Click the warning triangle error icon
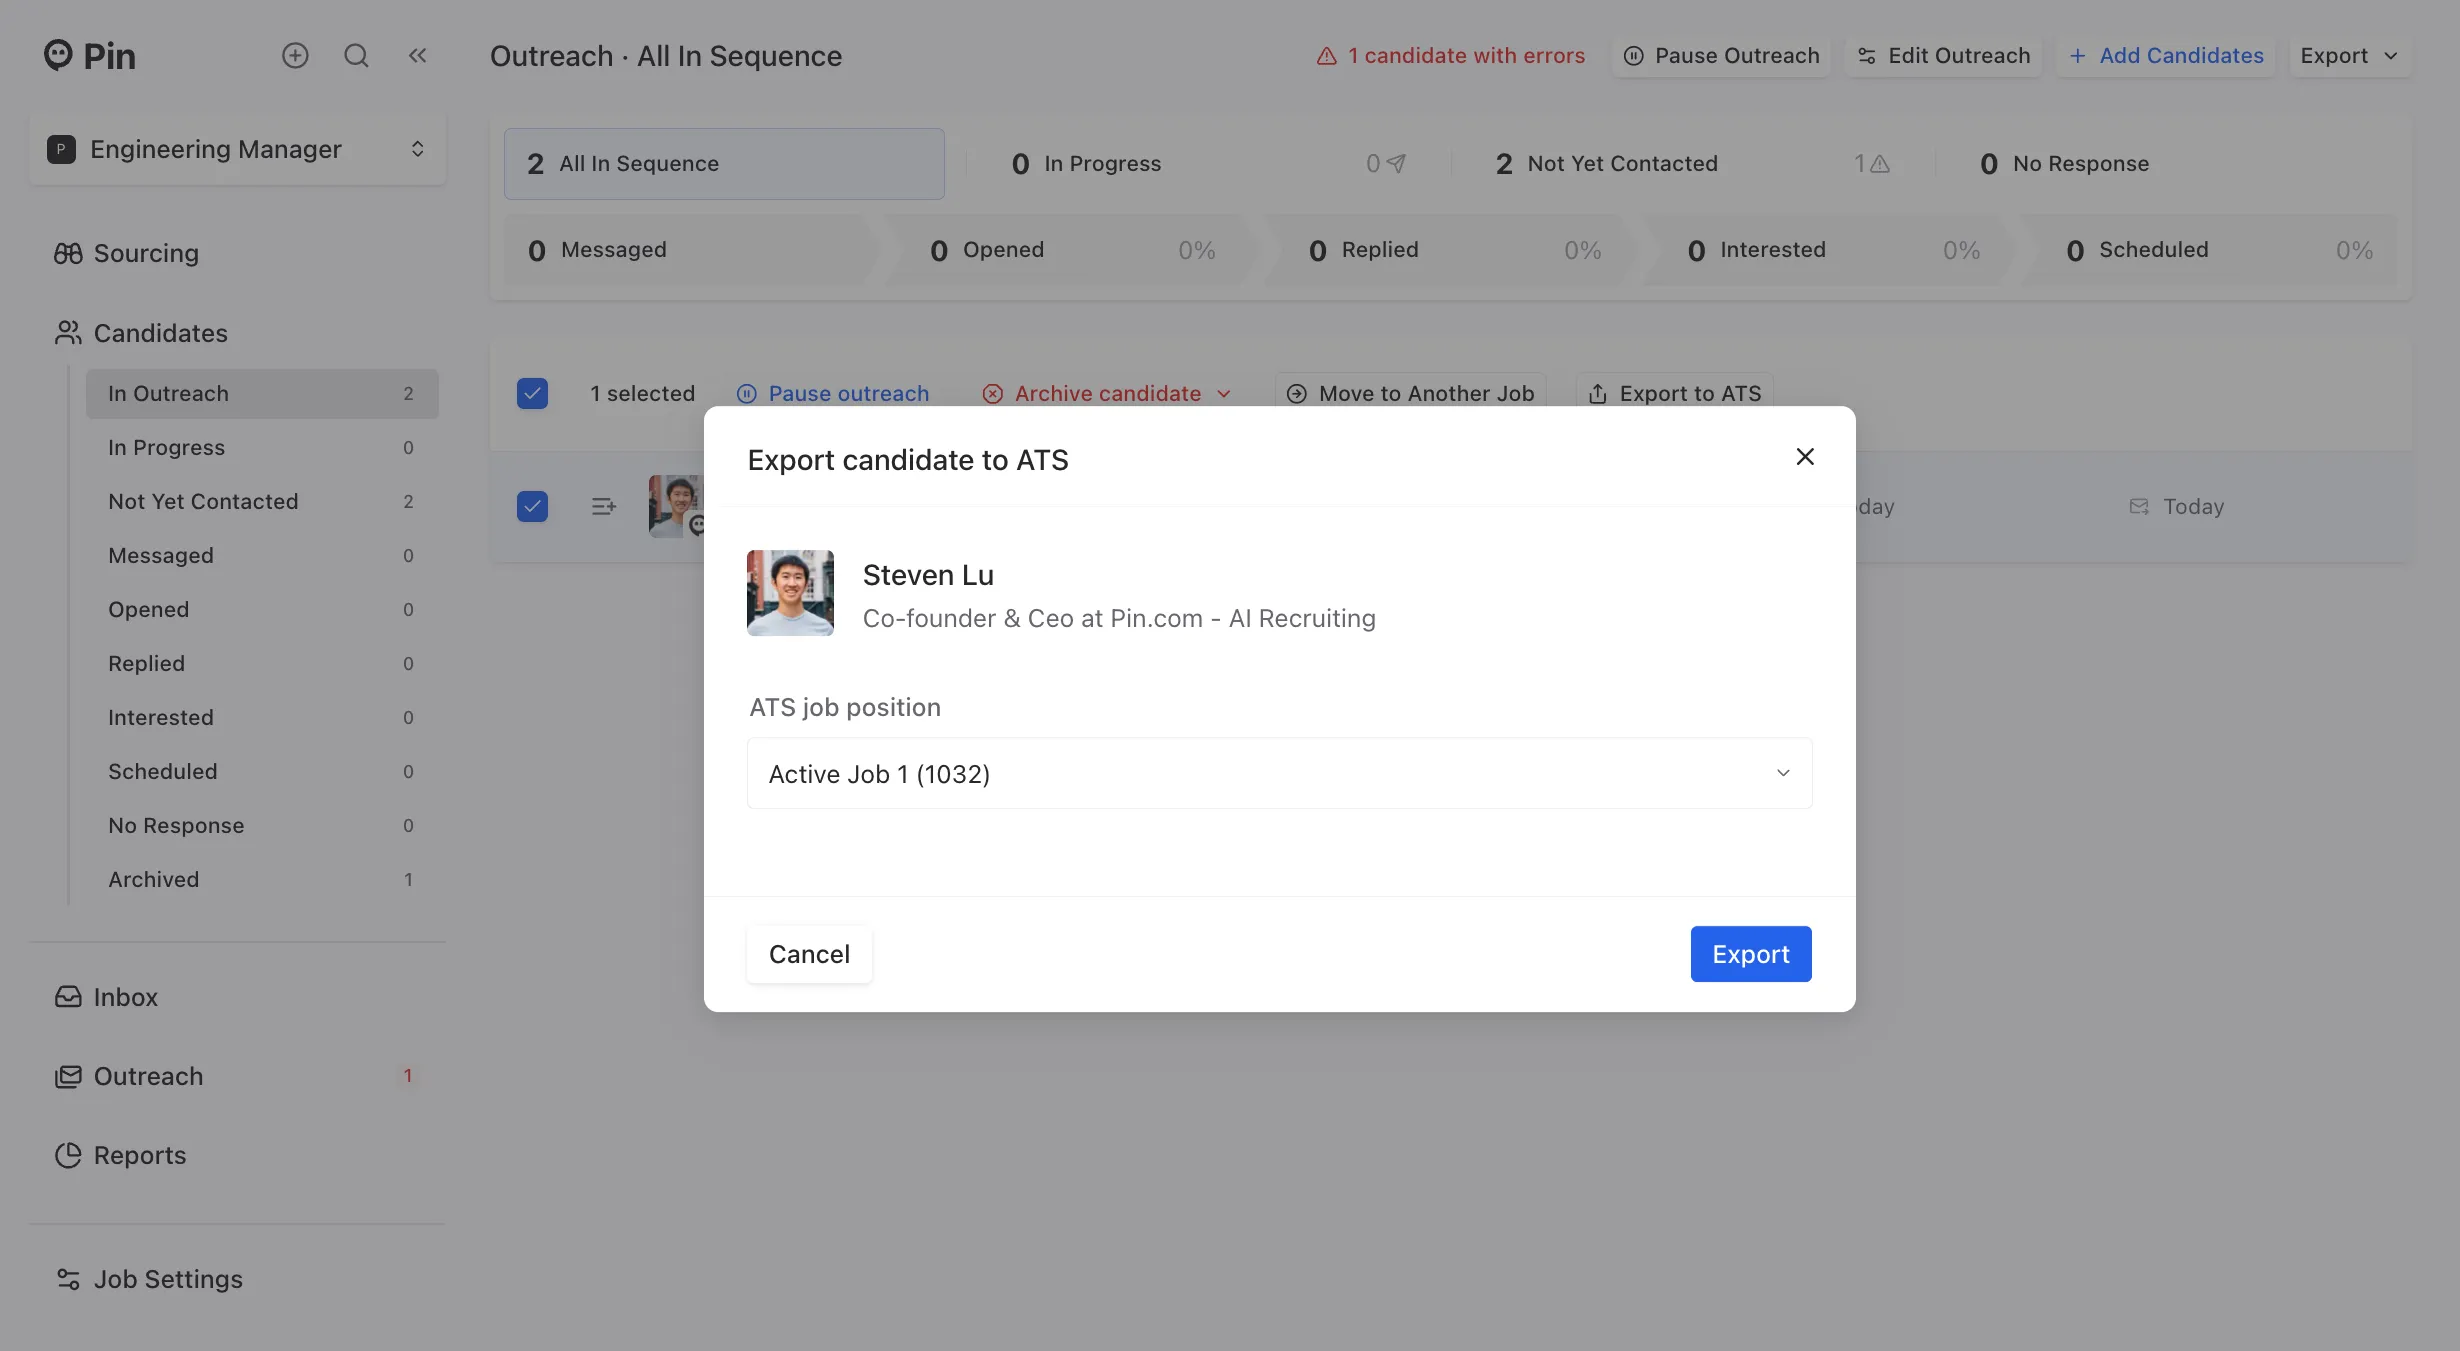The width and height of the screenshot is (2460, 1351). click(x=1327, y=56)
